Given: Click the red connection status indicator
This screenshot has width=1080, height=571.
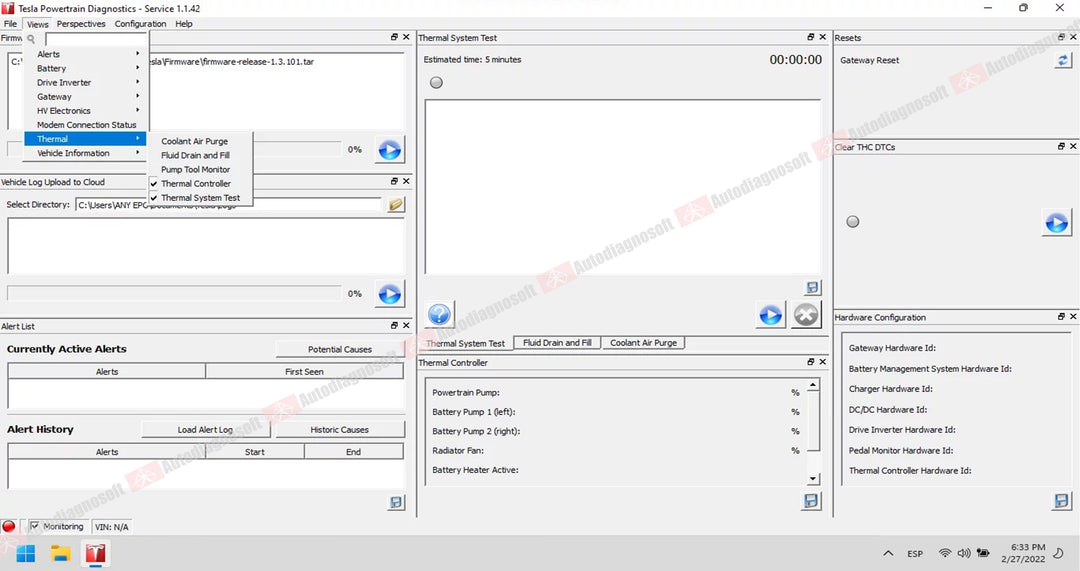Looking at the screenshot, I should click(9, 526).
